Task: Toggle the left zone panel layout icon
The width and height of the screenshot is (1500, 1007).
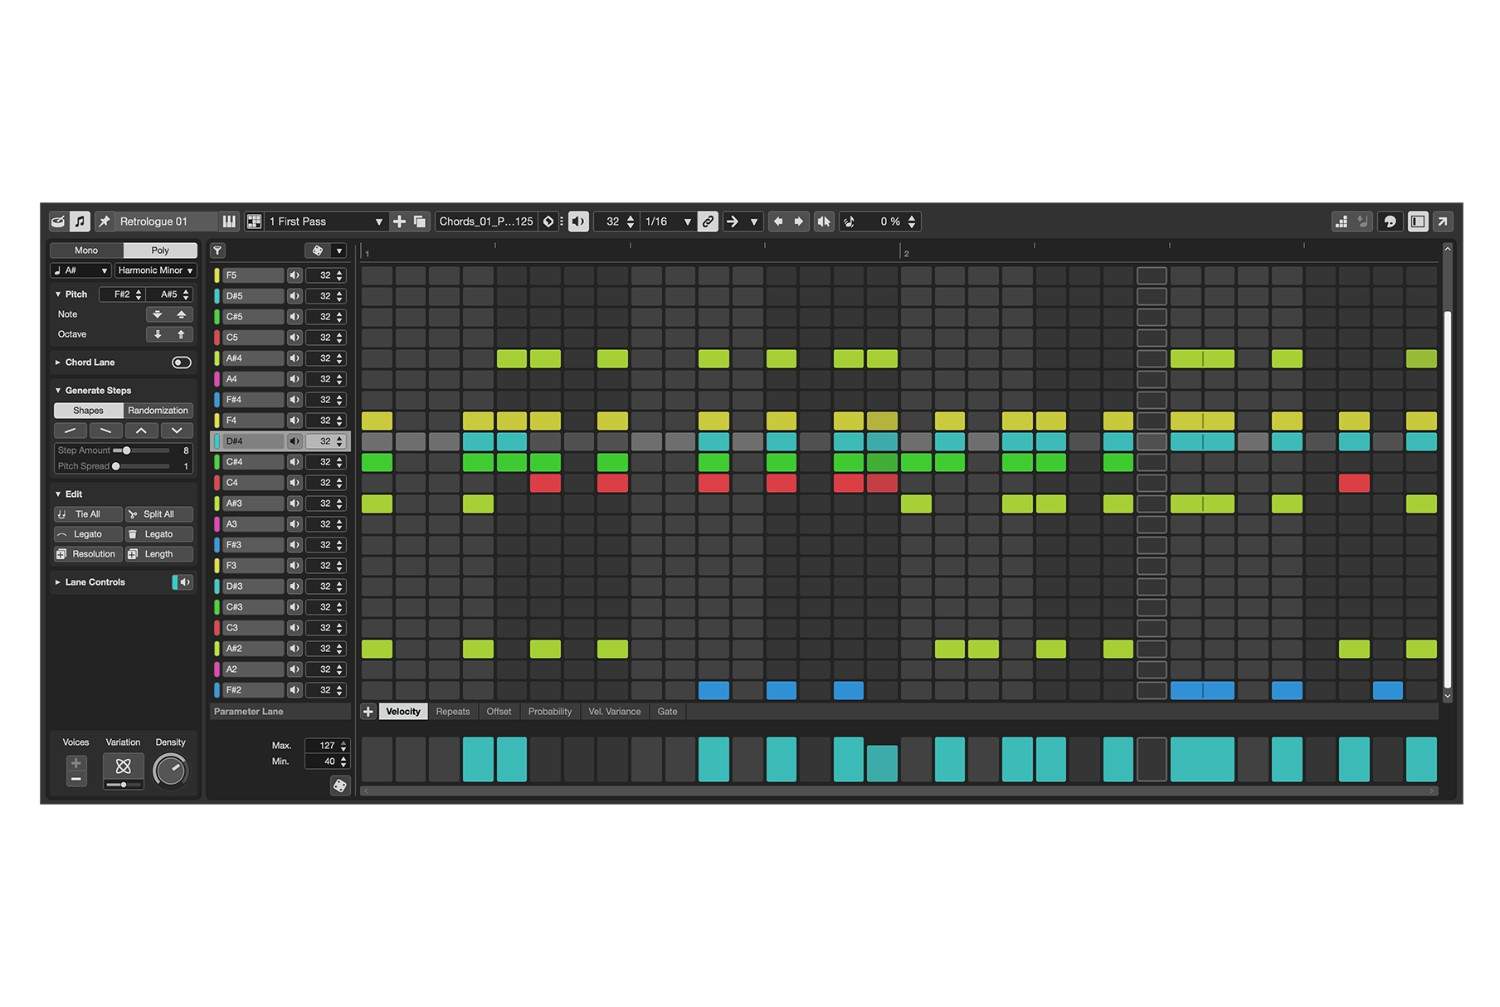Action: [x=1417, y=221]
